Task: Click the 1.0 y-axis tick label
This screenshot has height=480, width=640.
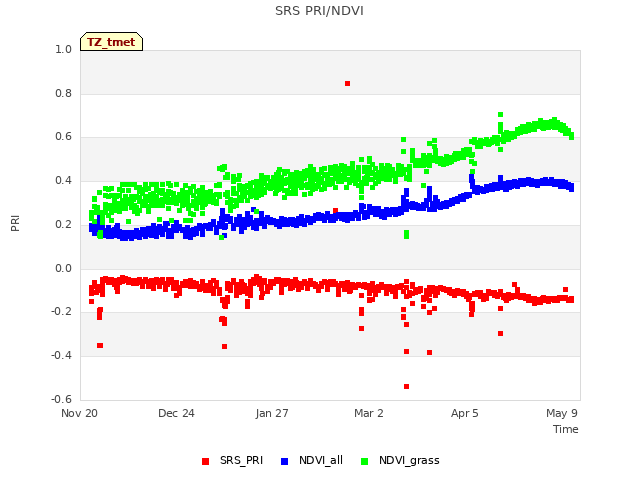Action: [x=63, y=49]
